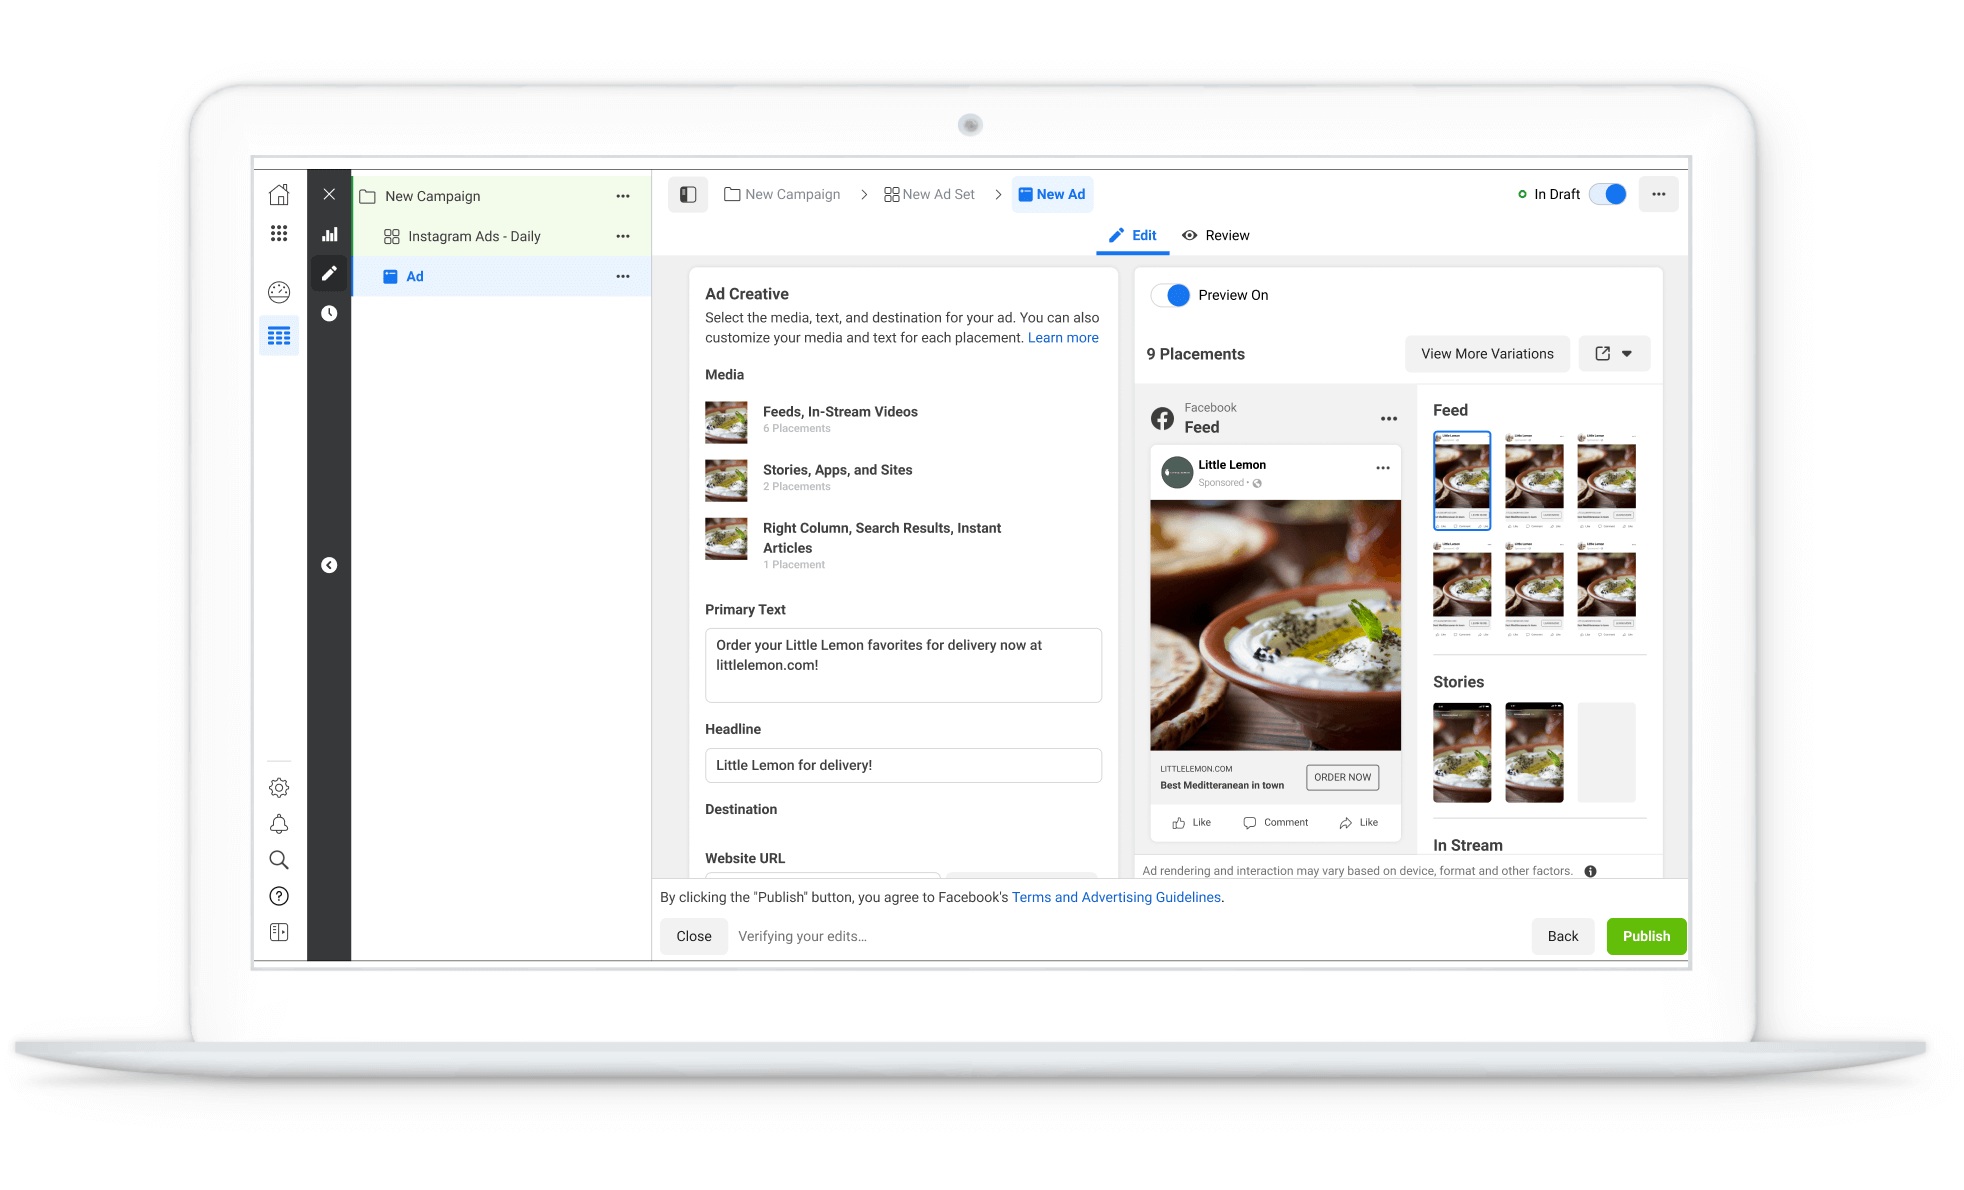
Task: Open the Ads Manager table icon
Action: point(279,336)
